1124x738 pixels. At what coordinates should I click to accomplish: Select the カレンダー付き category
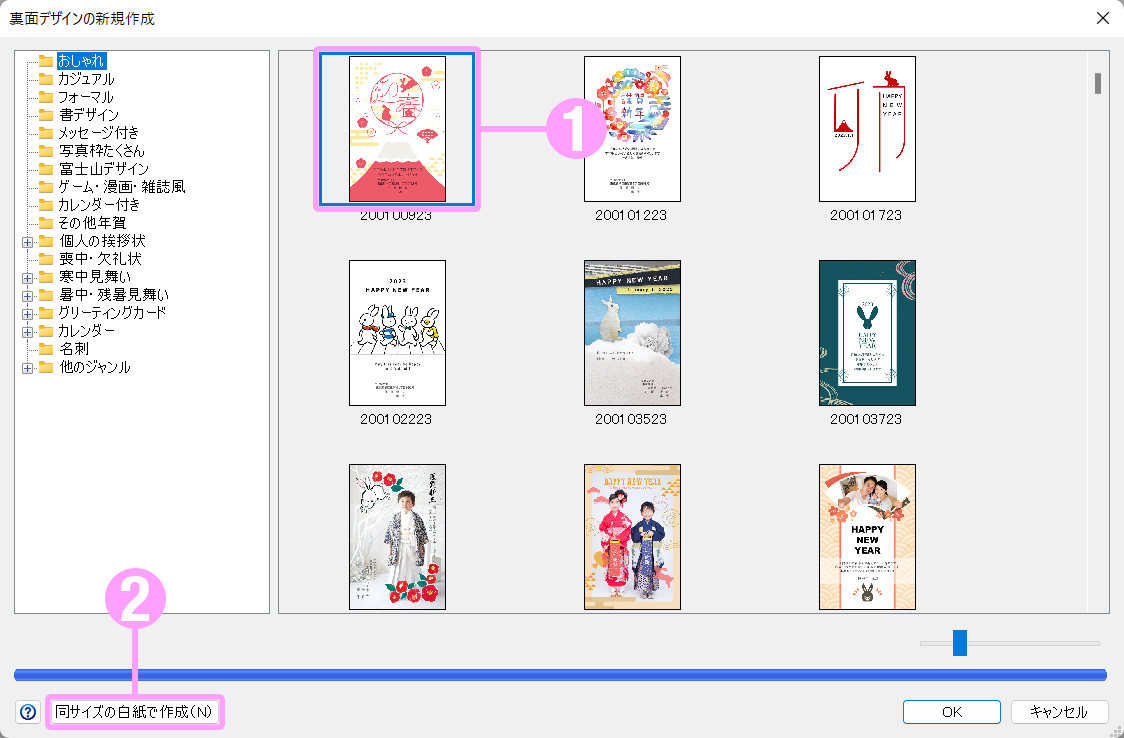pos(98,205)
